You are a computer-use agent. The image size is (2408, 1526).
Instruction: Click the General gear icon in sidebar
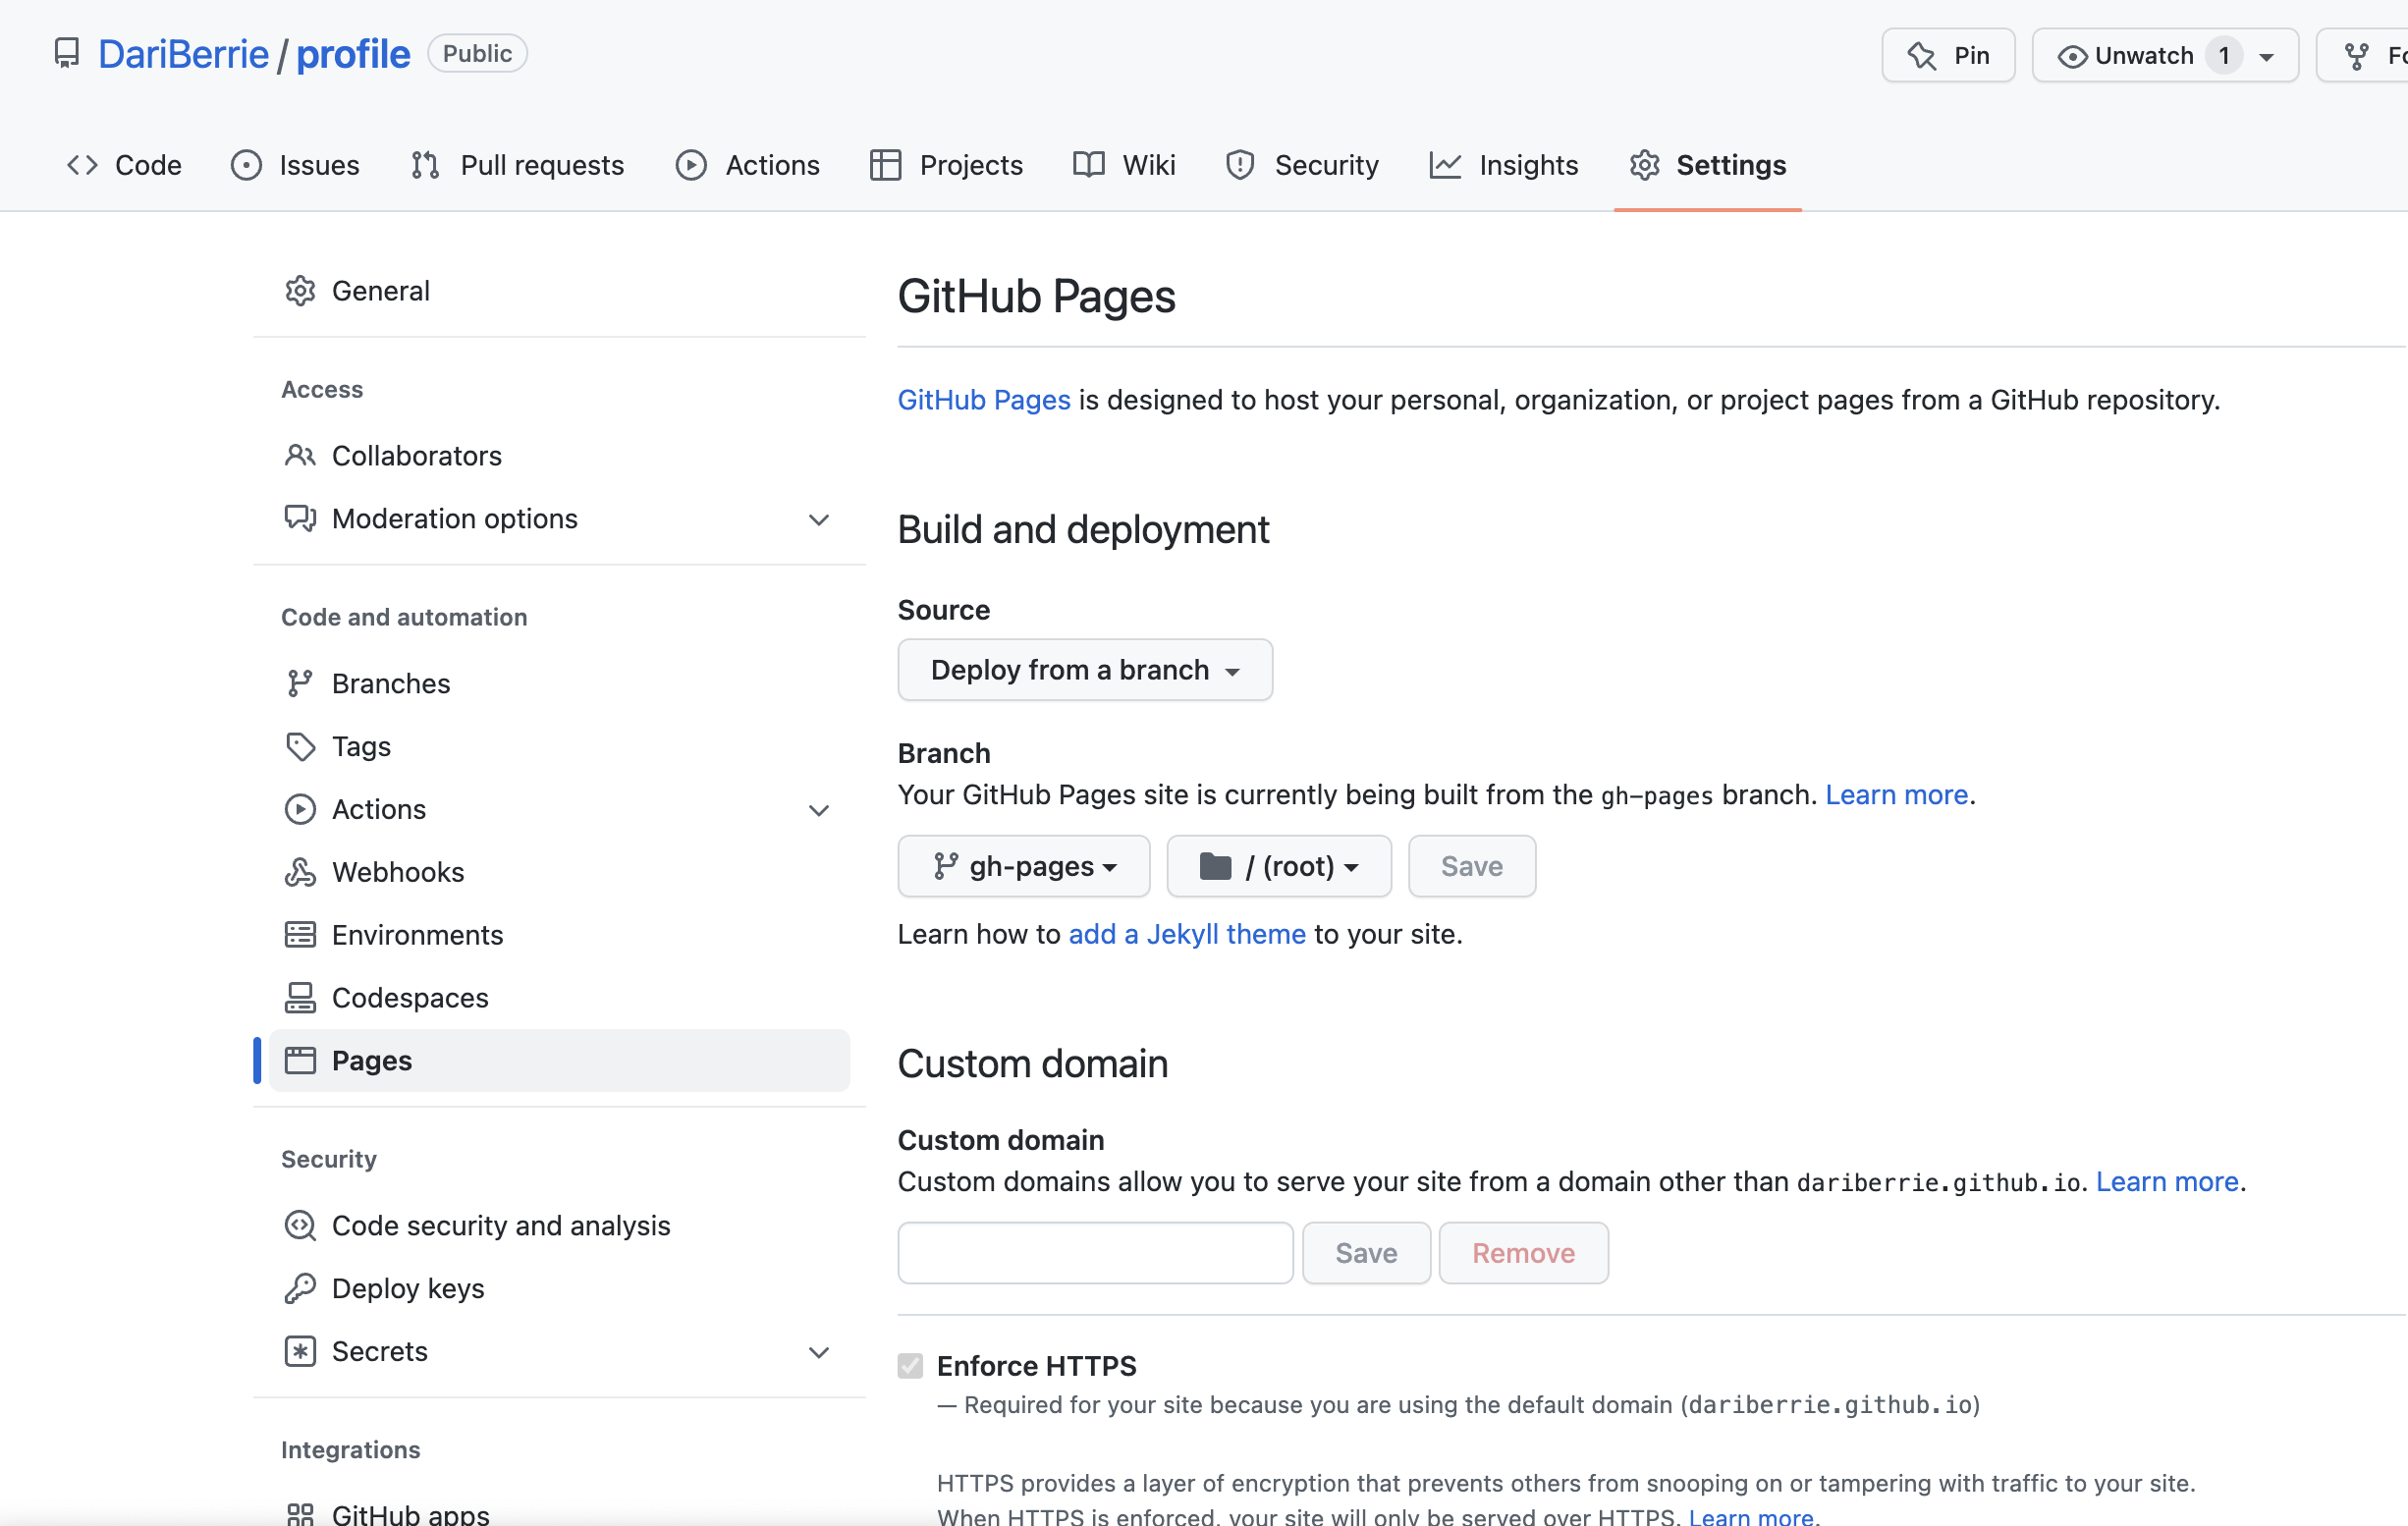300,291
